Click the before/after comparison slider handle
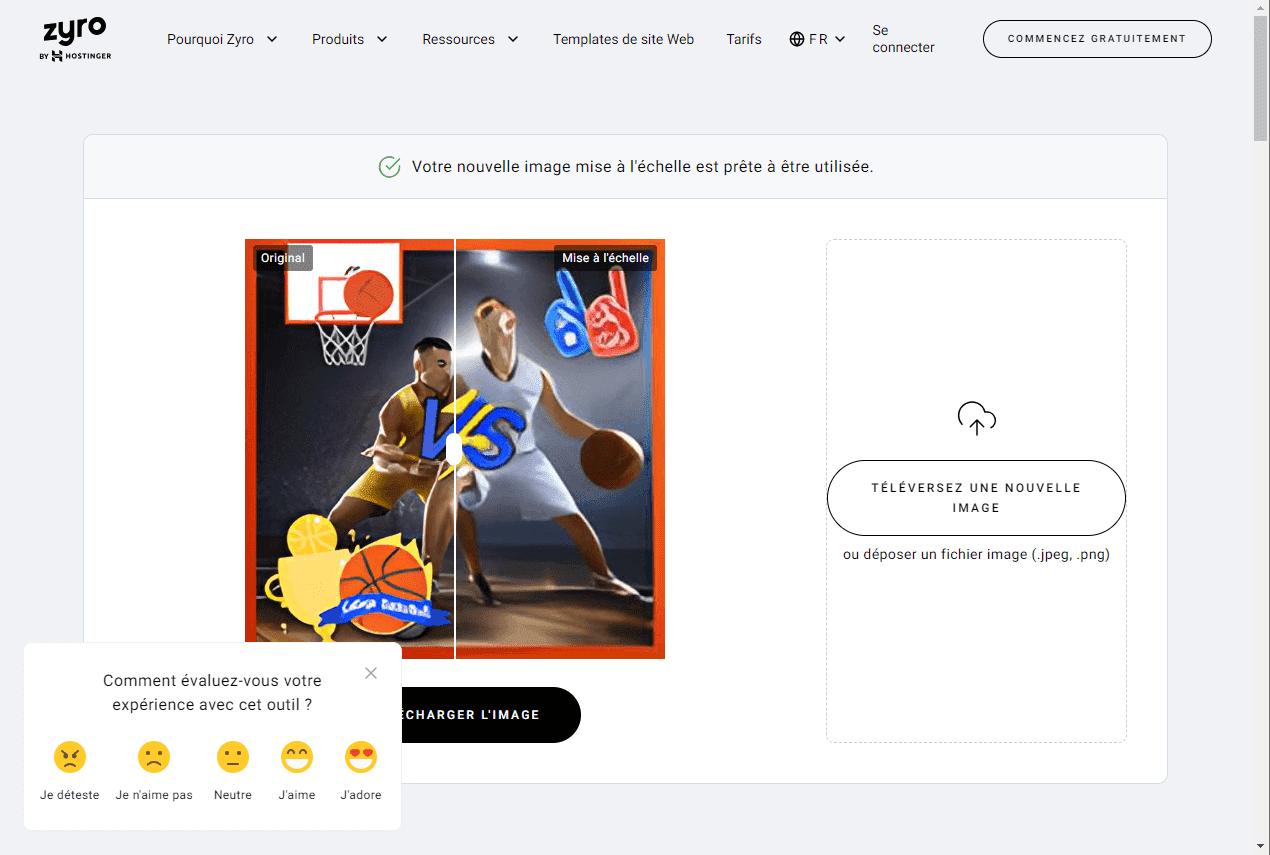 (455, 449)
